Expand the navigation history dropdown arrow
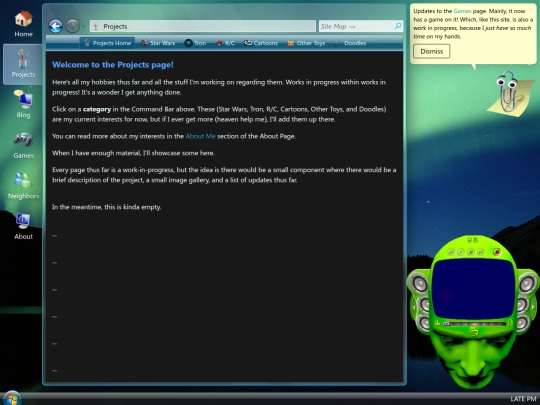 point(84,27)
